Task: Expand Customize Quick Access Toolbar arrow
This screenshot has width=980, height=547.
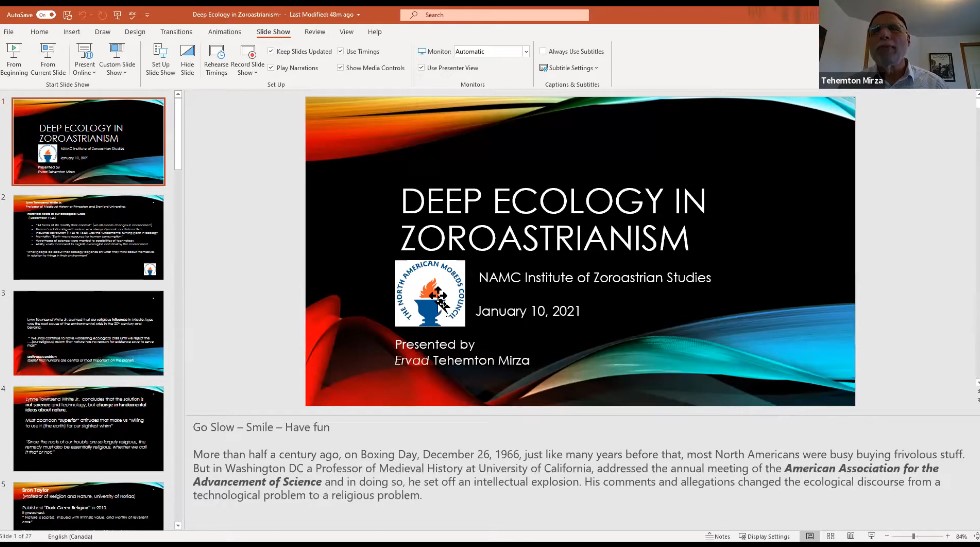Action: [x=147, y=14]
